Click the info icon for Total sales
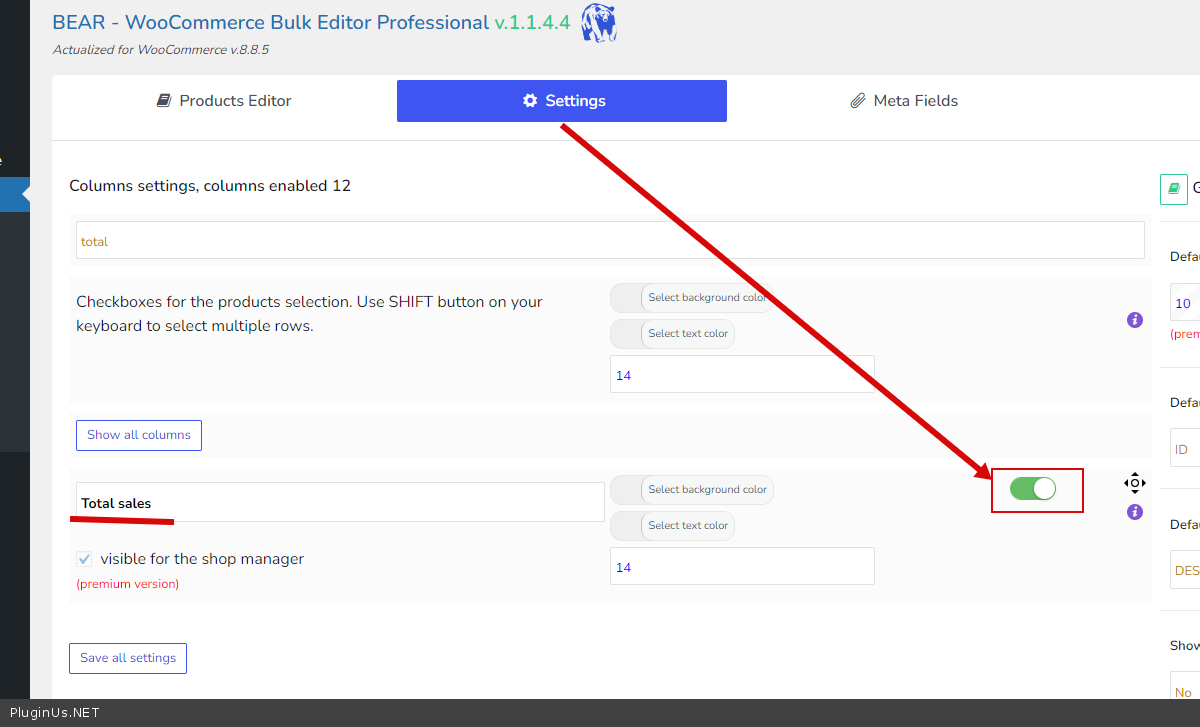Image resolution: width=1200 pixels, height=727 pixels. [x=1134, y=512]
